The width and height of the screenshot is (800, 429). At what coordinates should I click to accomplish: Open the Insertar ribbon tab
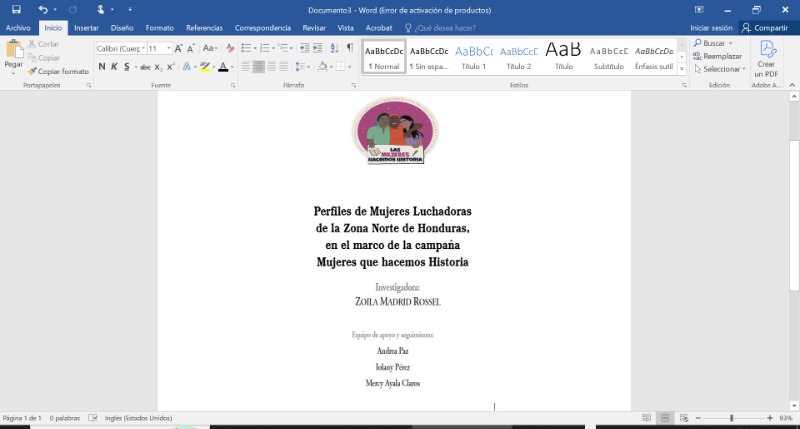tap(86, 28)
